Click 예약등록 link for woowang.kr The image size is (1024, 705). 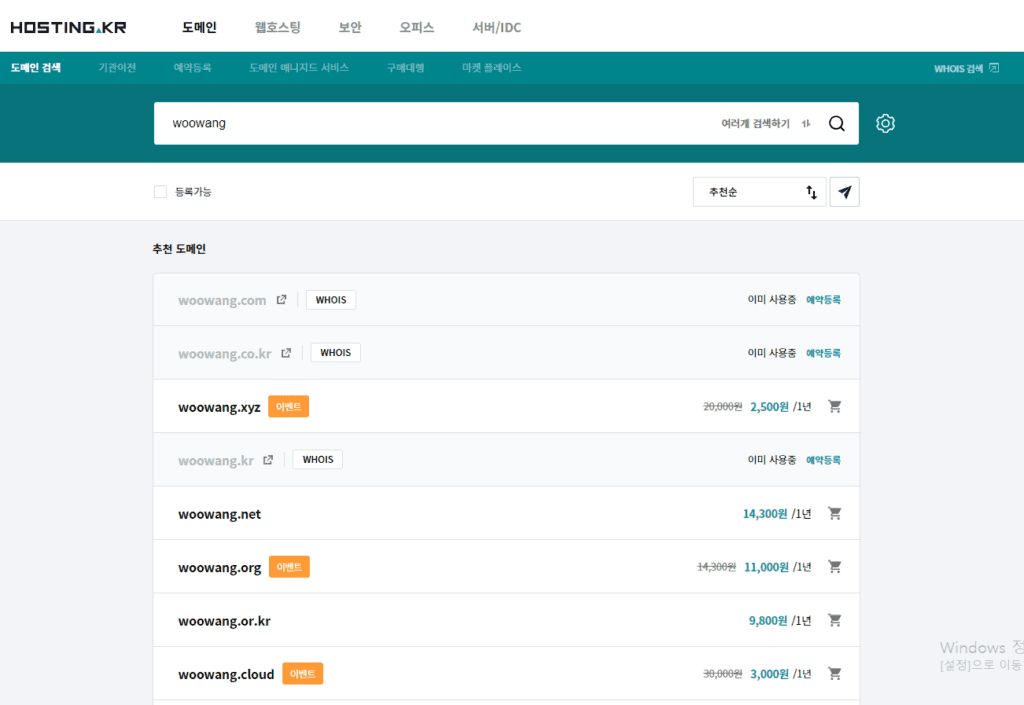coord(823,460)
